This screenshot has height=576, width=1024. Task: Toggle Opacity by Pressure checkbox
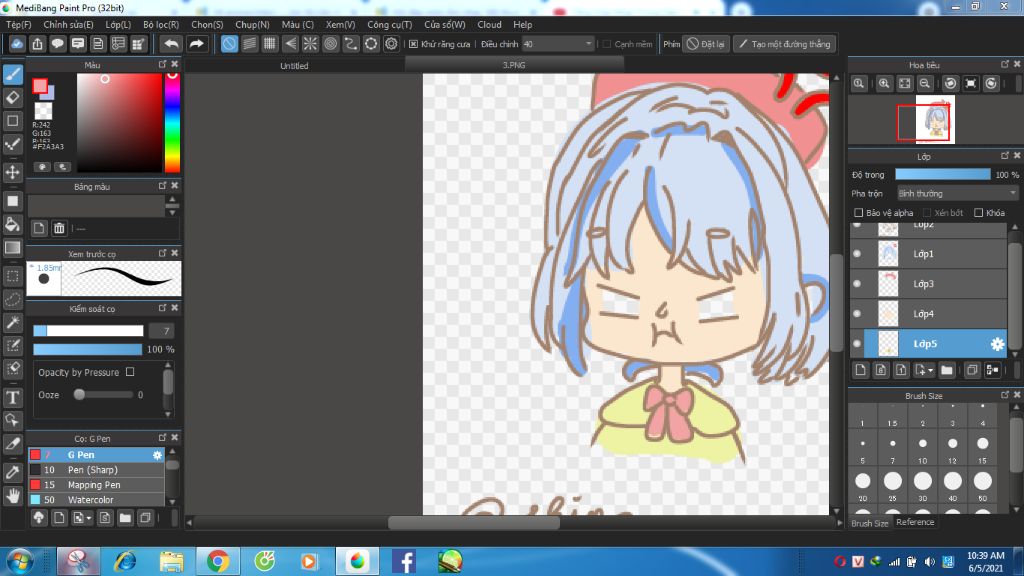click(x=130, y=372)
